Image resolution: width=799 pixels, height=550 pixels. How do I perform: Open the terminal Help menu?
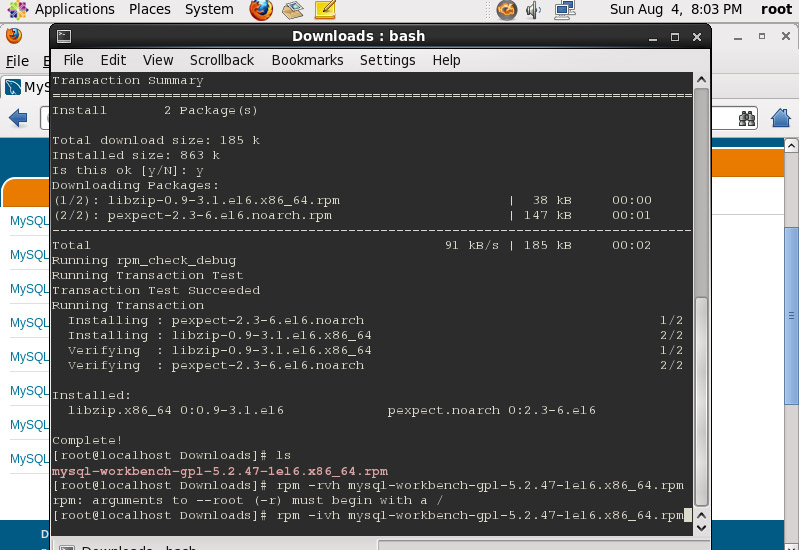446,60
